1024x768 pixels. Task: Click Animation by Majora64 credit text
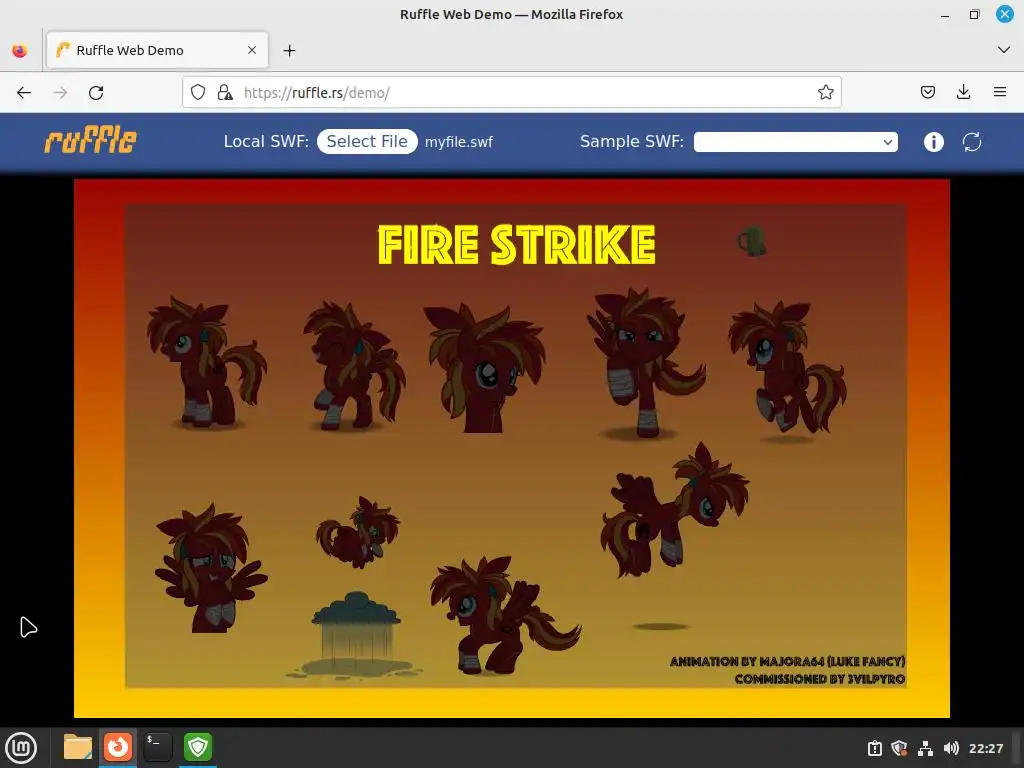[x=787, y=662]
